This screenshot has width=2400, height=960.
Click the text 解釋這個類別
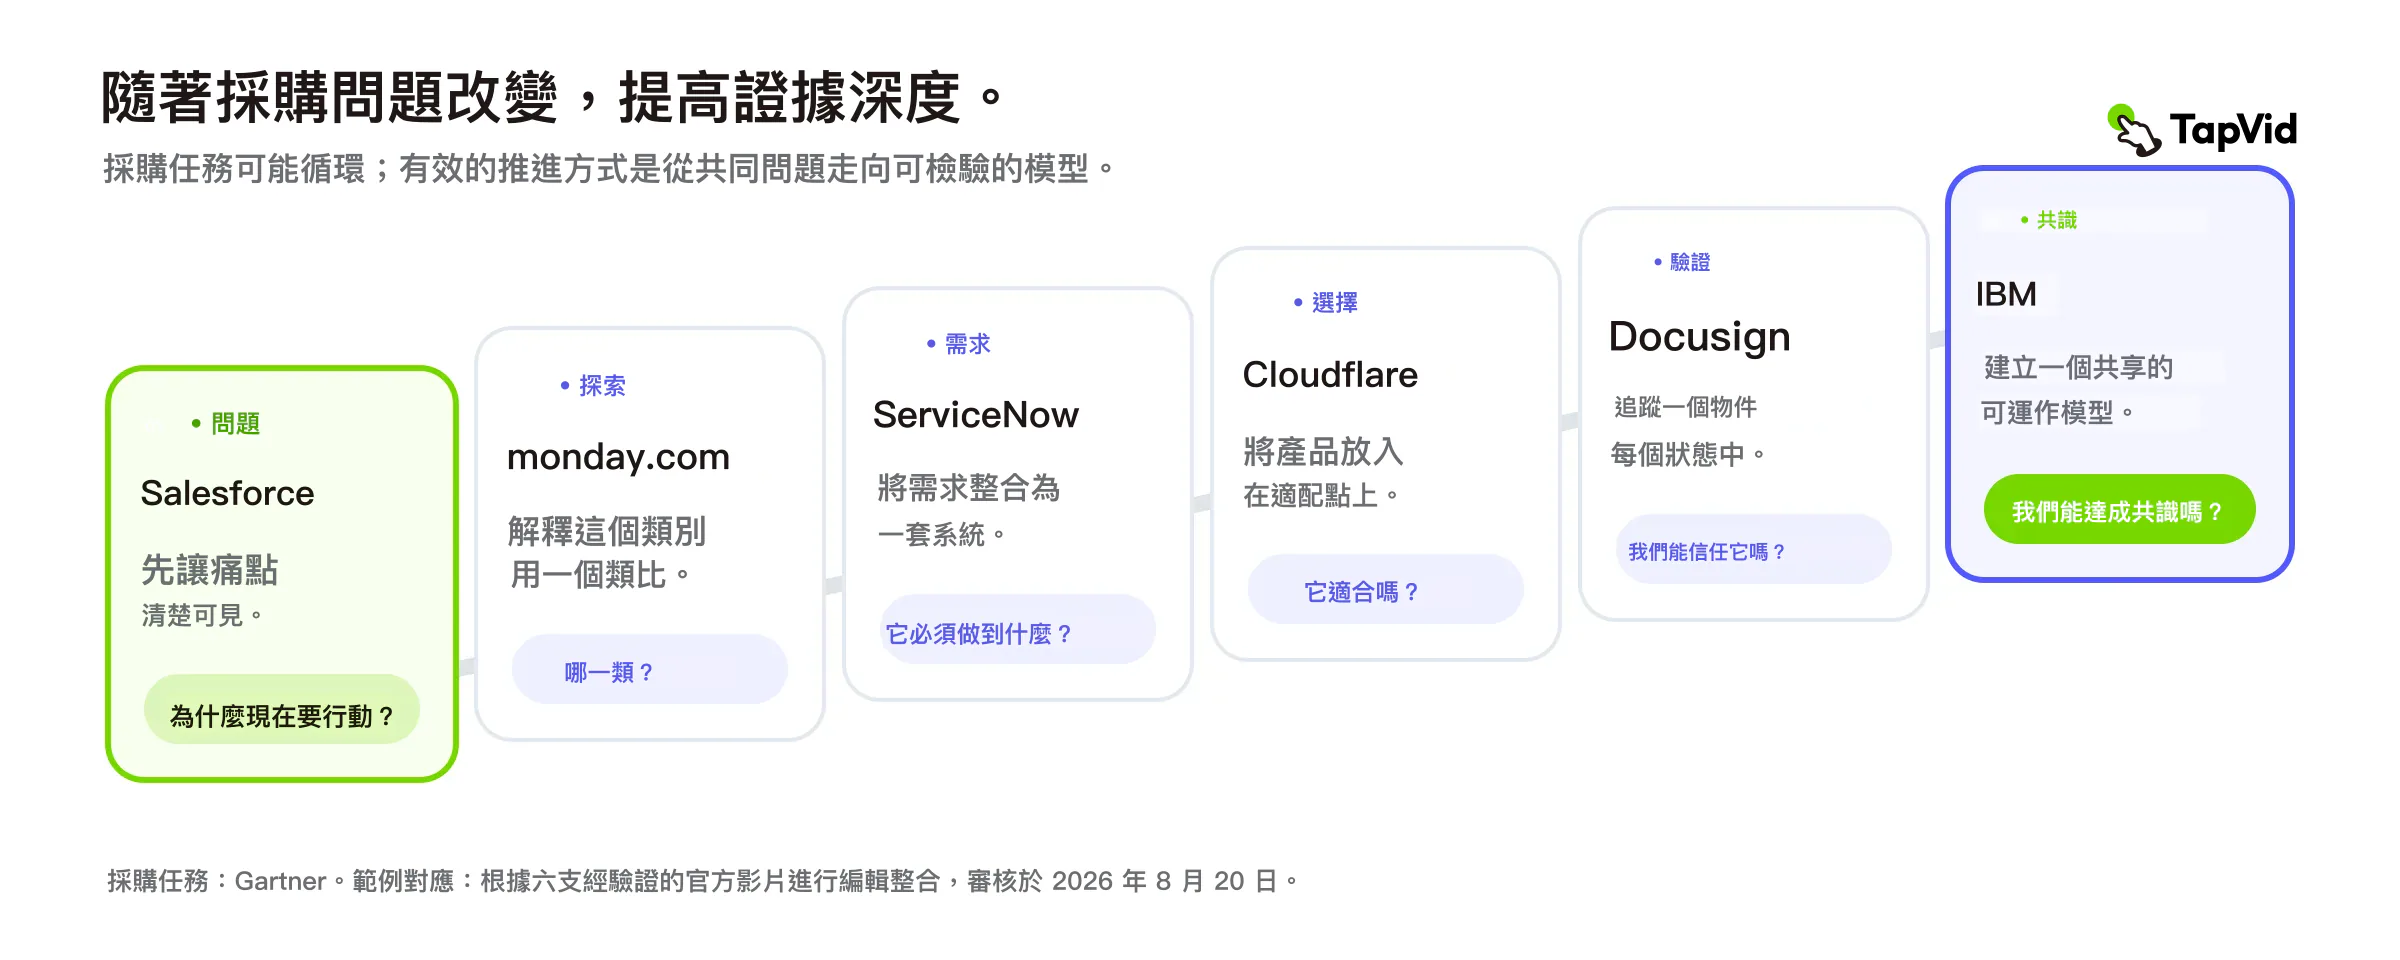(606, 531)
